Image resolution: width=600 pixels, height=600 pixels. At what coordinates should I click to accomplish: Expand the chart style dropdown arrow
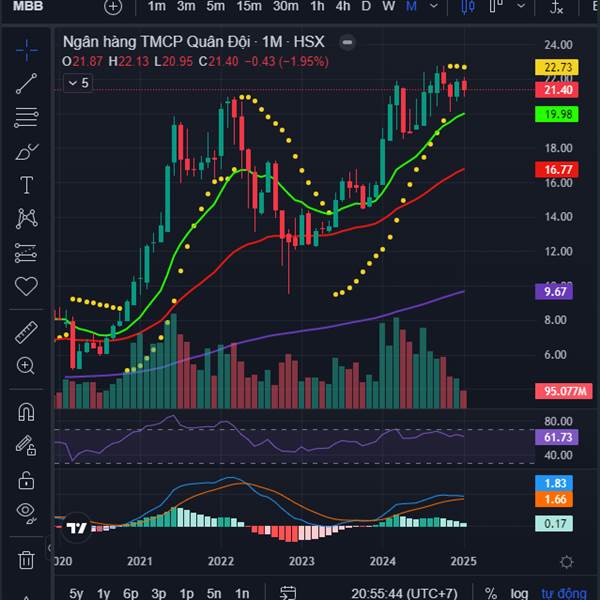521,6
